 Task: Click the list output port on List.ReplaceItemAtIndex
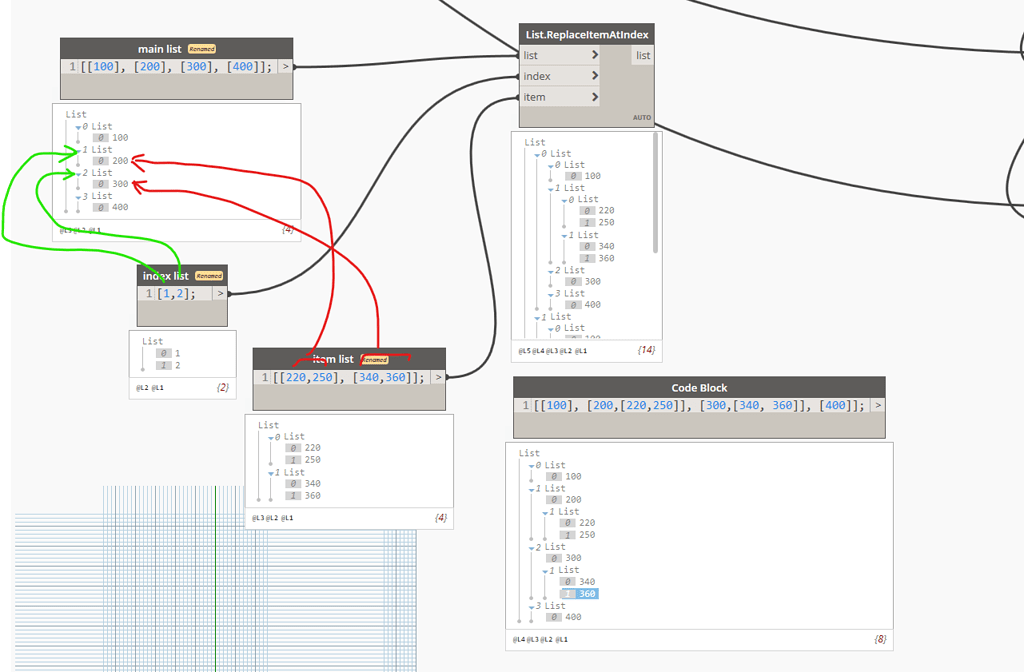[x=641, y=56]
